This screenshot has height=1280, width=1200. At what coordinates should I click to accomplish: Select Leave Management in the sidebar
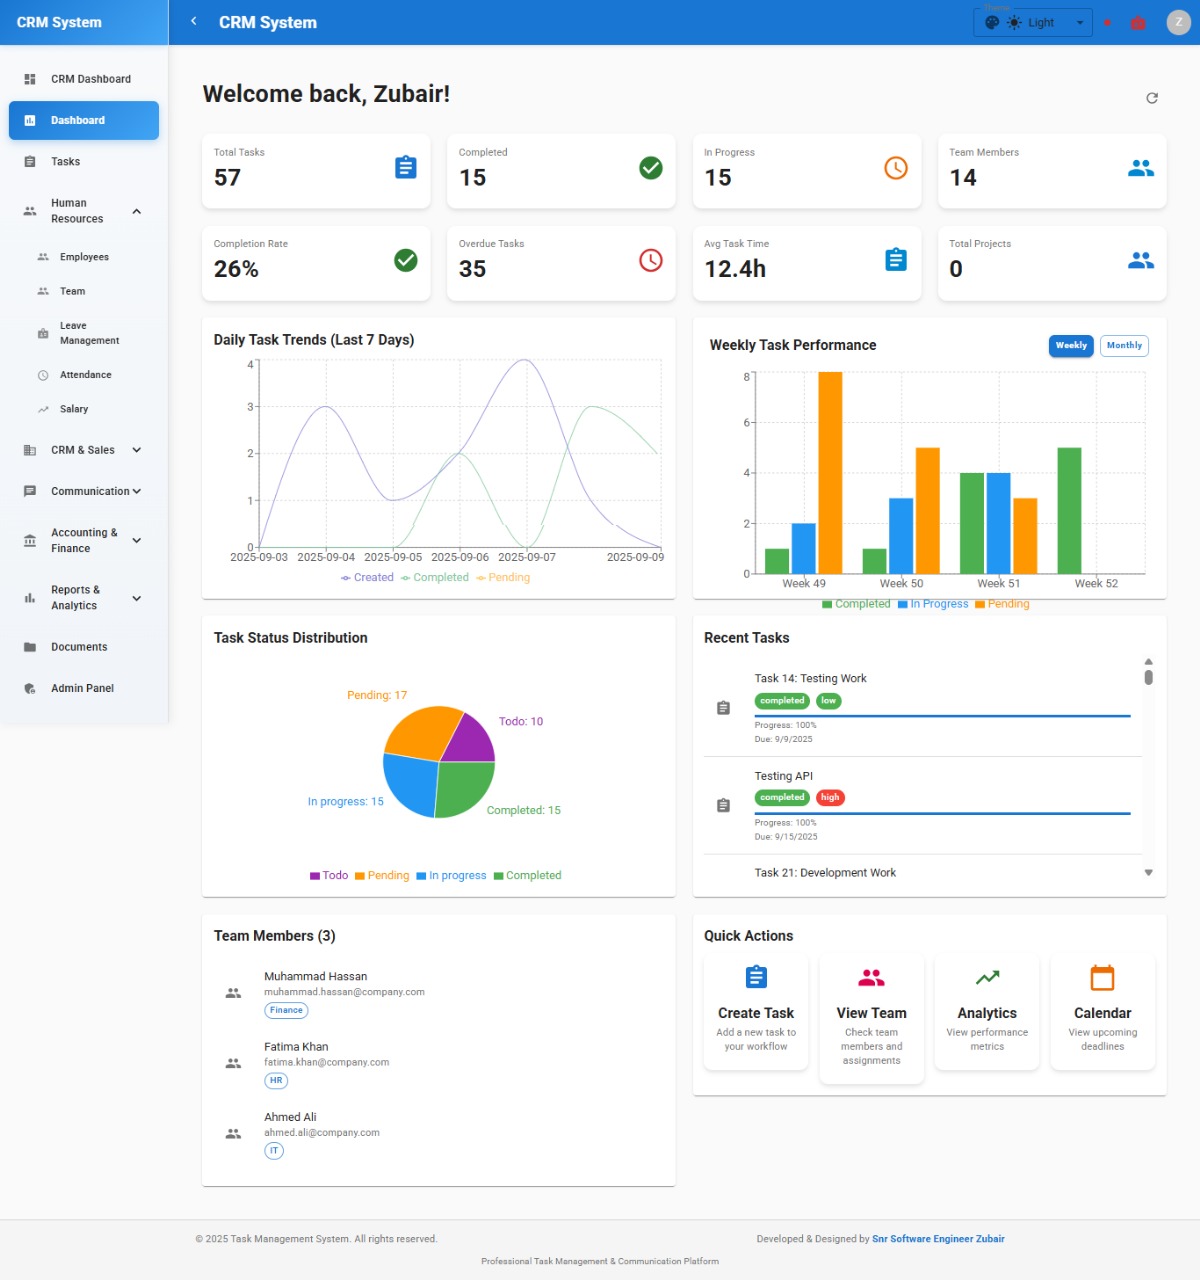point(90,332)
